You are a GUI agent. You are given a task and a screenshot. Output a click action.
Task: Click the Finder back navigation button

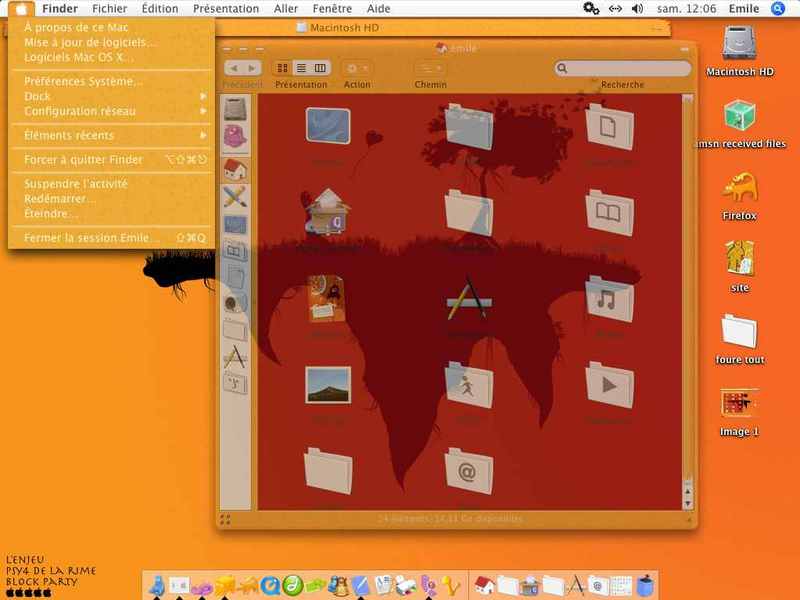[234, 68]
